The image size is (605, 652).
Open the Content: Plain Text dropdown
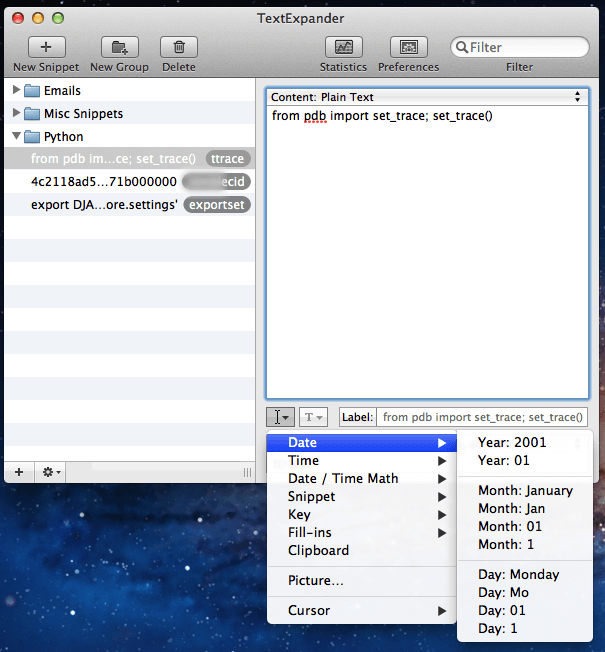point(427,97)
